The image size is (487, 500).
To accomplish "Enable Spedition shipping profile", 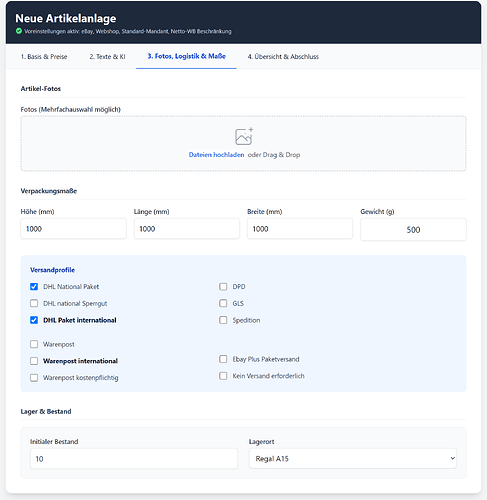I will point(223,320).
